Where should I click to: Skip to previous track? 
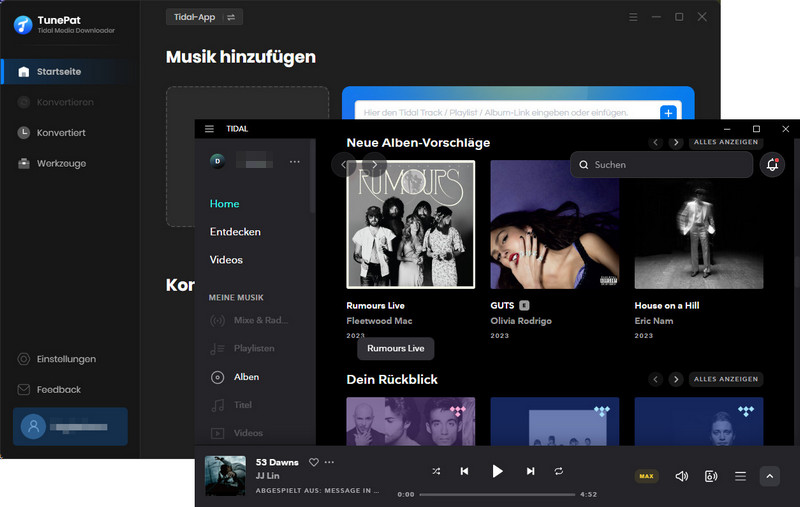coord(464,471)
